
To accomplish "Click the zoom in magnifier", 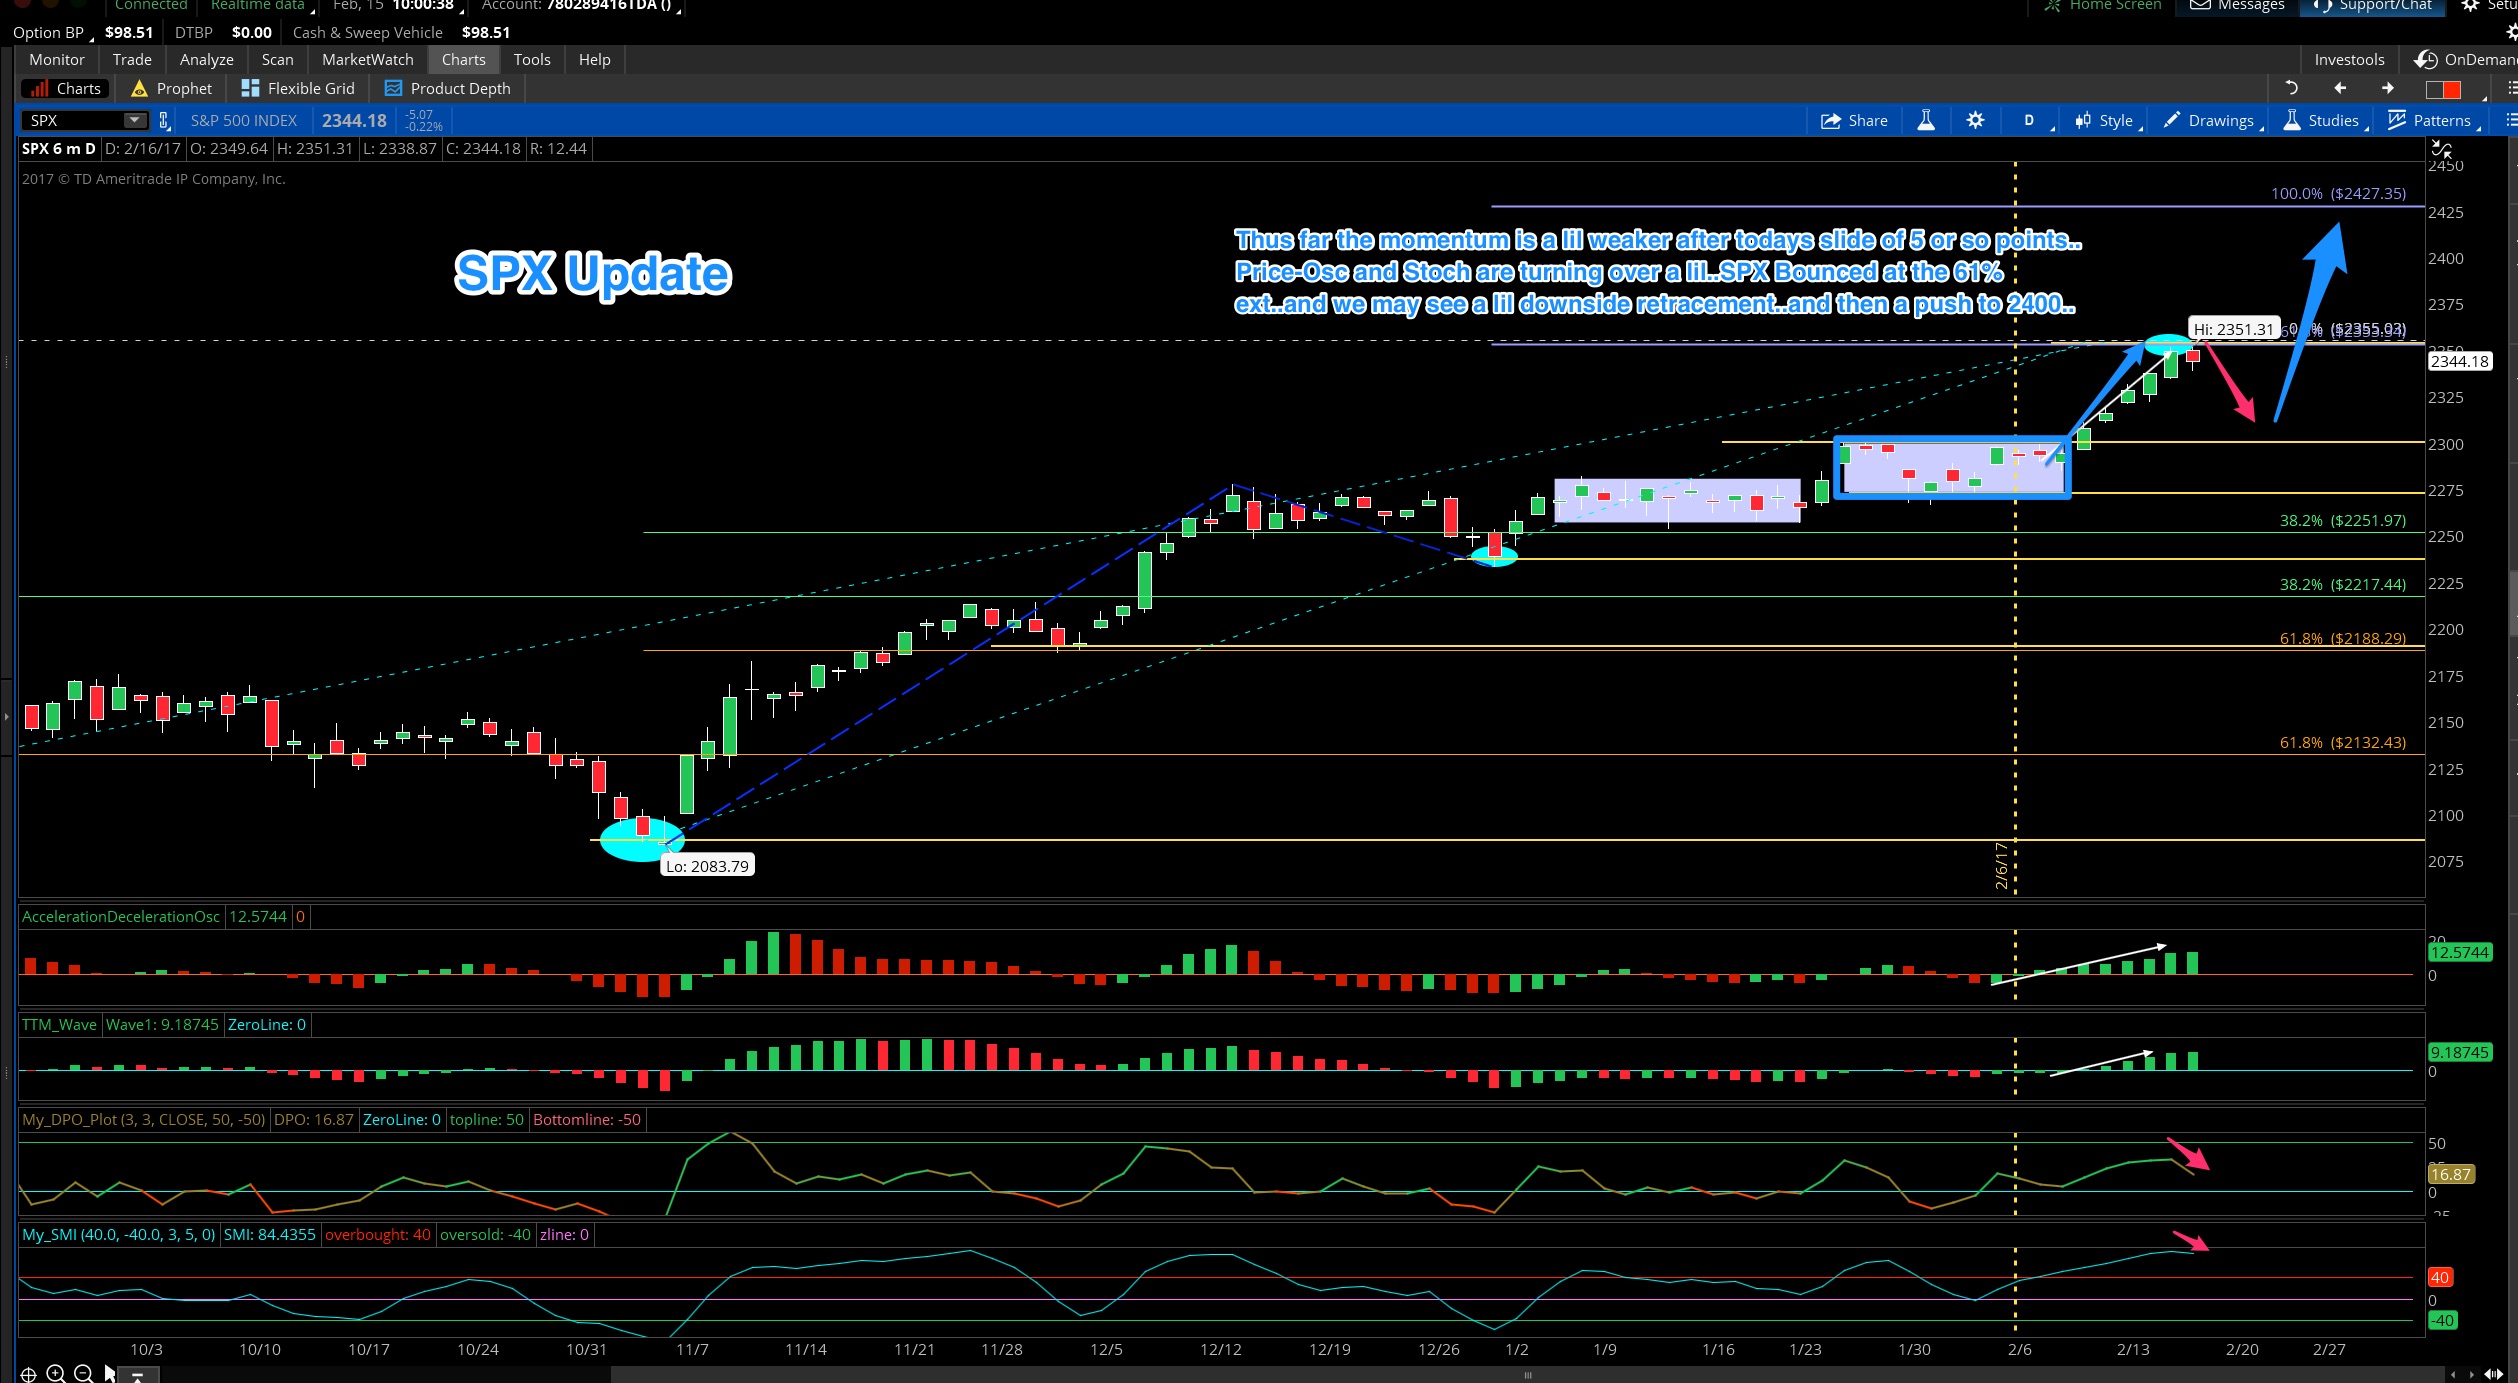I will pyautogui.click(x=56, y=1373).
